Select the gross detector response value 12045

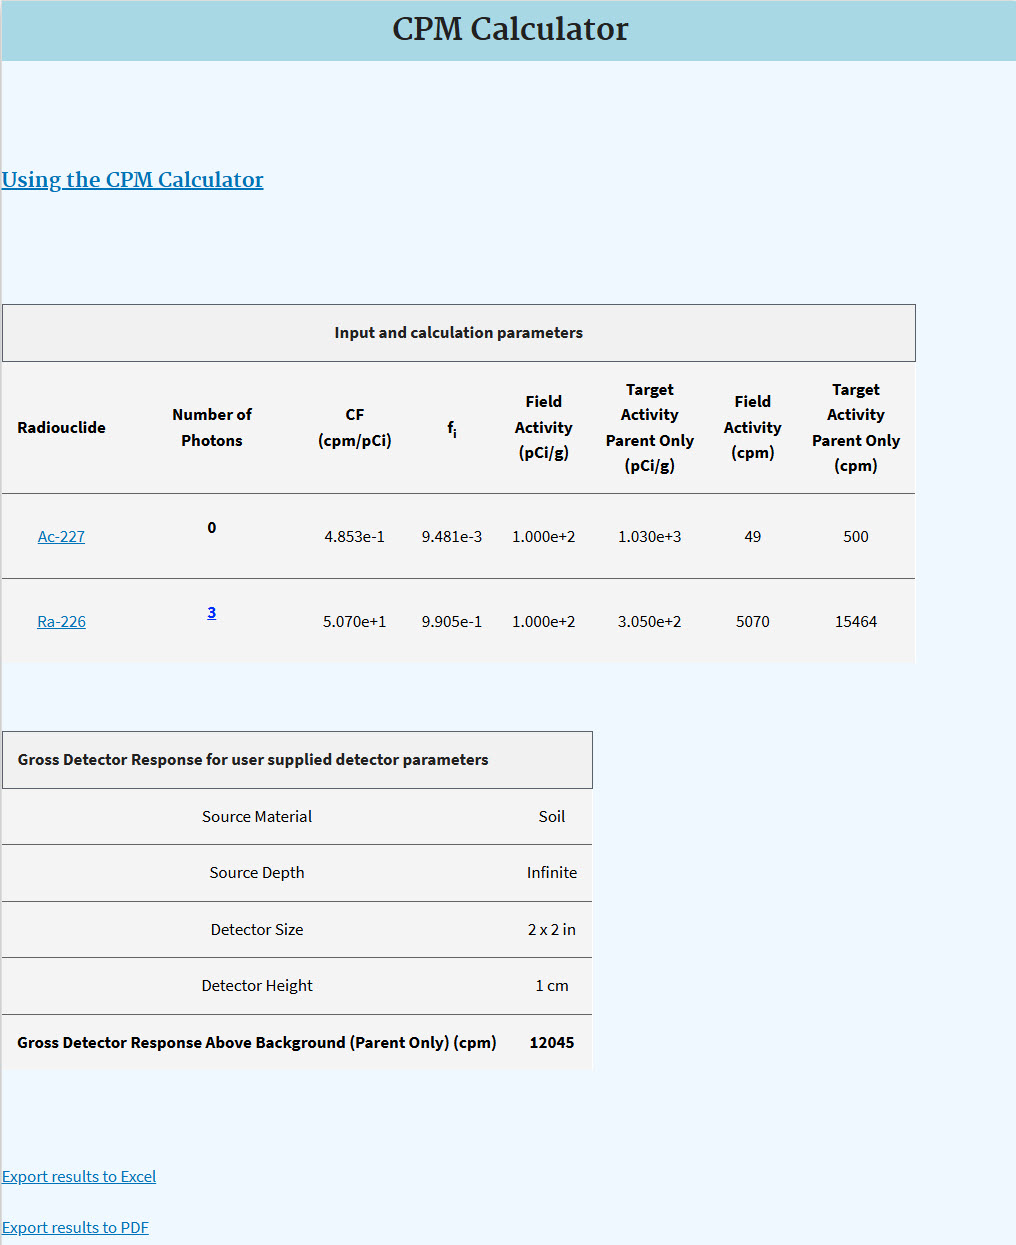552,1043
